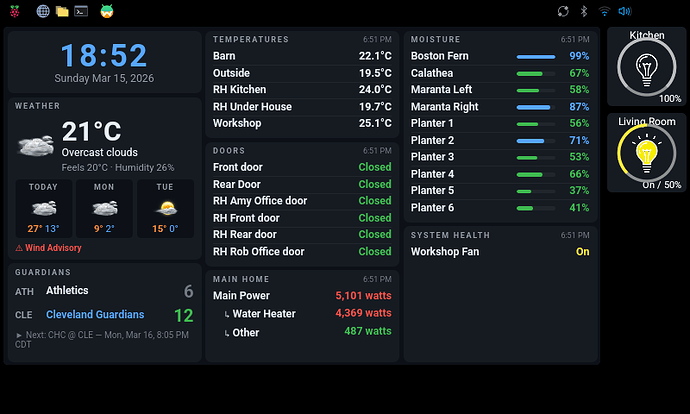Open the Raspberry Pi menu
690x414 pixels.
(15, 11)
